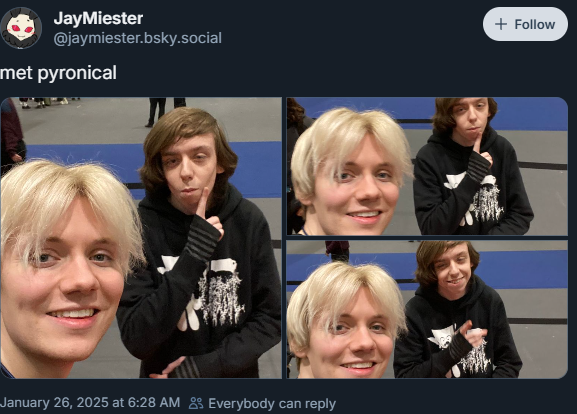View the bottom-right photo thumbnail
The width and height of the screenshot is (577, 414).
(x=427, y=309)
